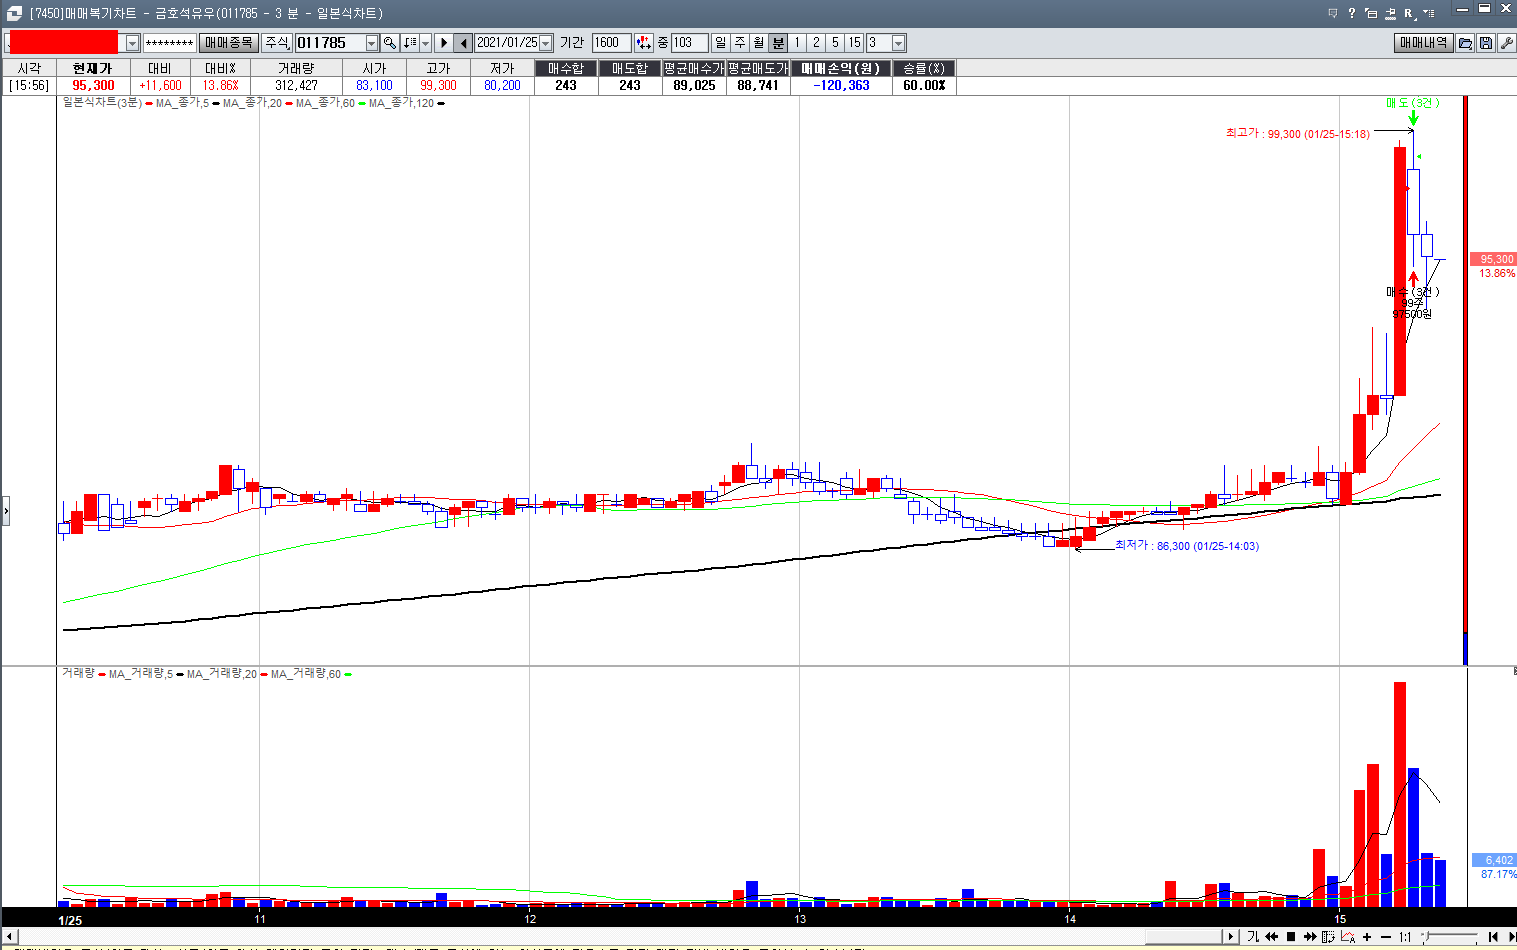Screen dimensions: 1517x950
Task: Expand the stock code 011785 dropdown
Action: click(x=372, y=43)
